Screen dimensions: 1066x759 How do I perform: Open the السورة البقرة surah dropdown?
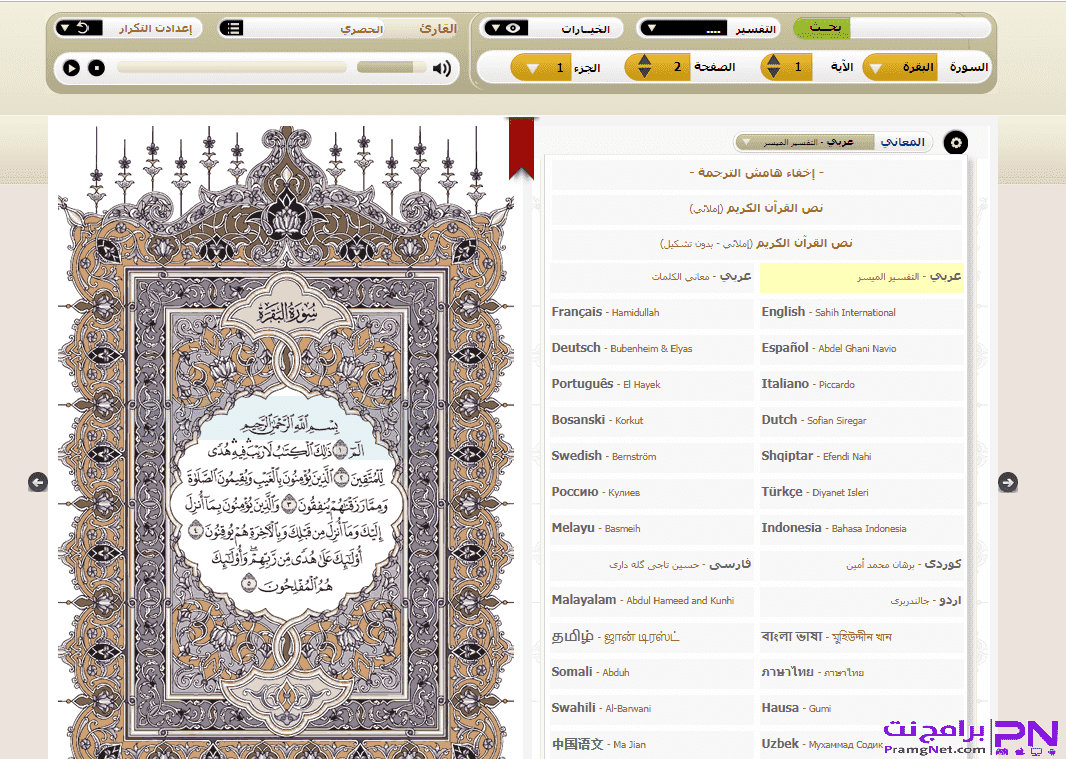900,67
